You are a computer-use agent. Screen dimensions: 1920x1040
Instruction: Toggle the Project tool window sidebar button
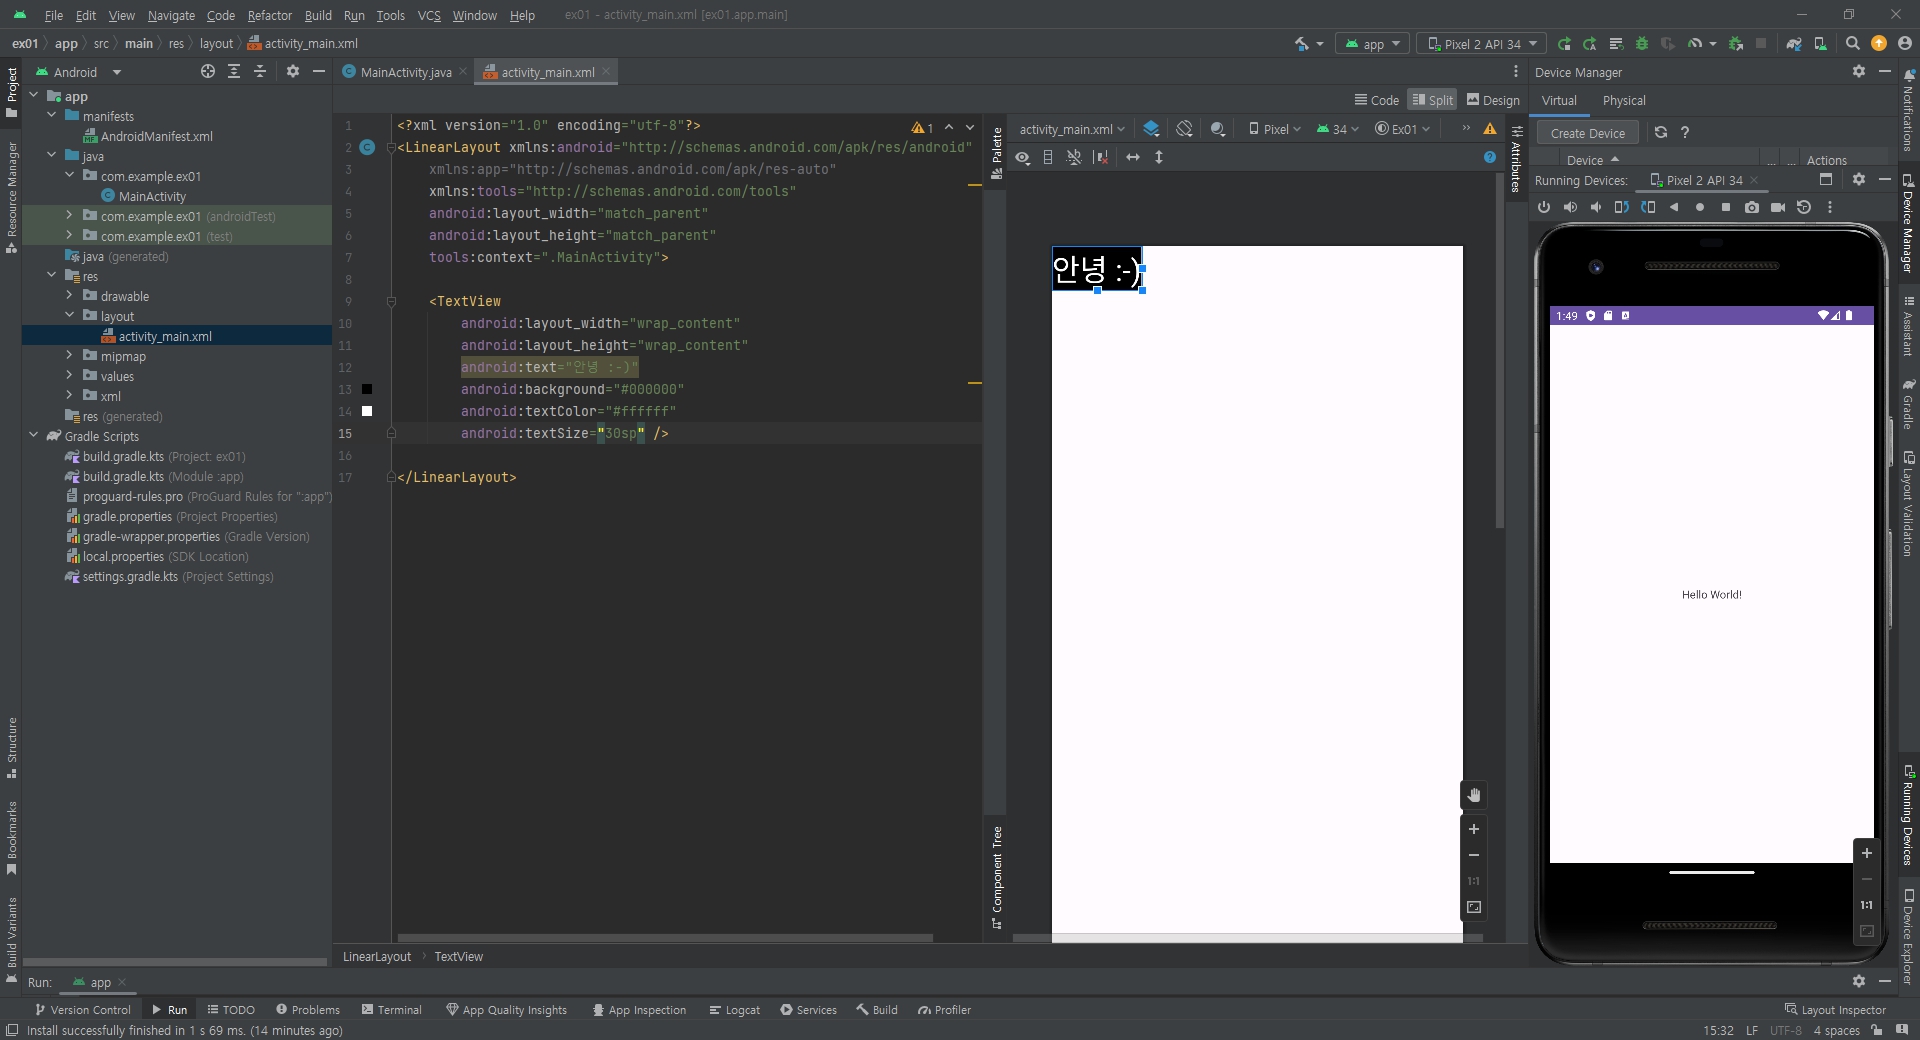[x=11, y=90]
